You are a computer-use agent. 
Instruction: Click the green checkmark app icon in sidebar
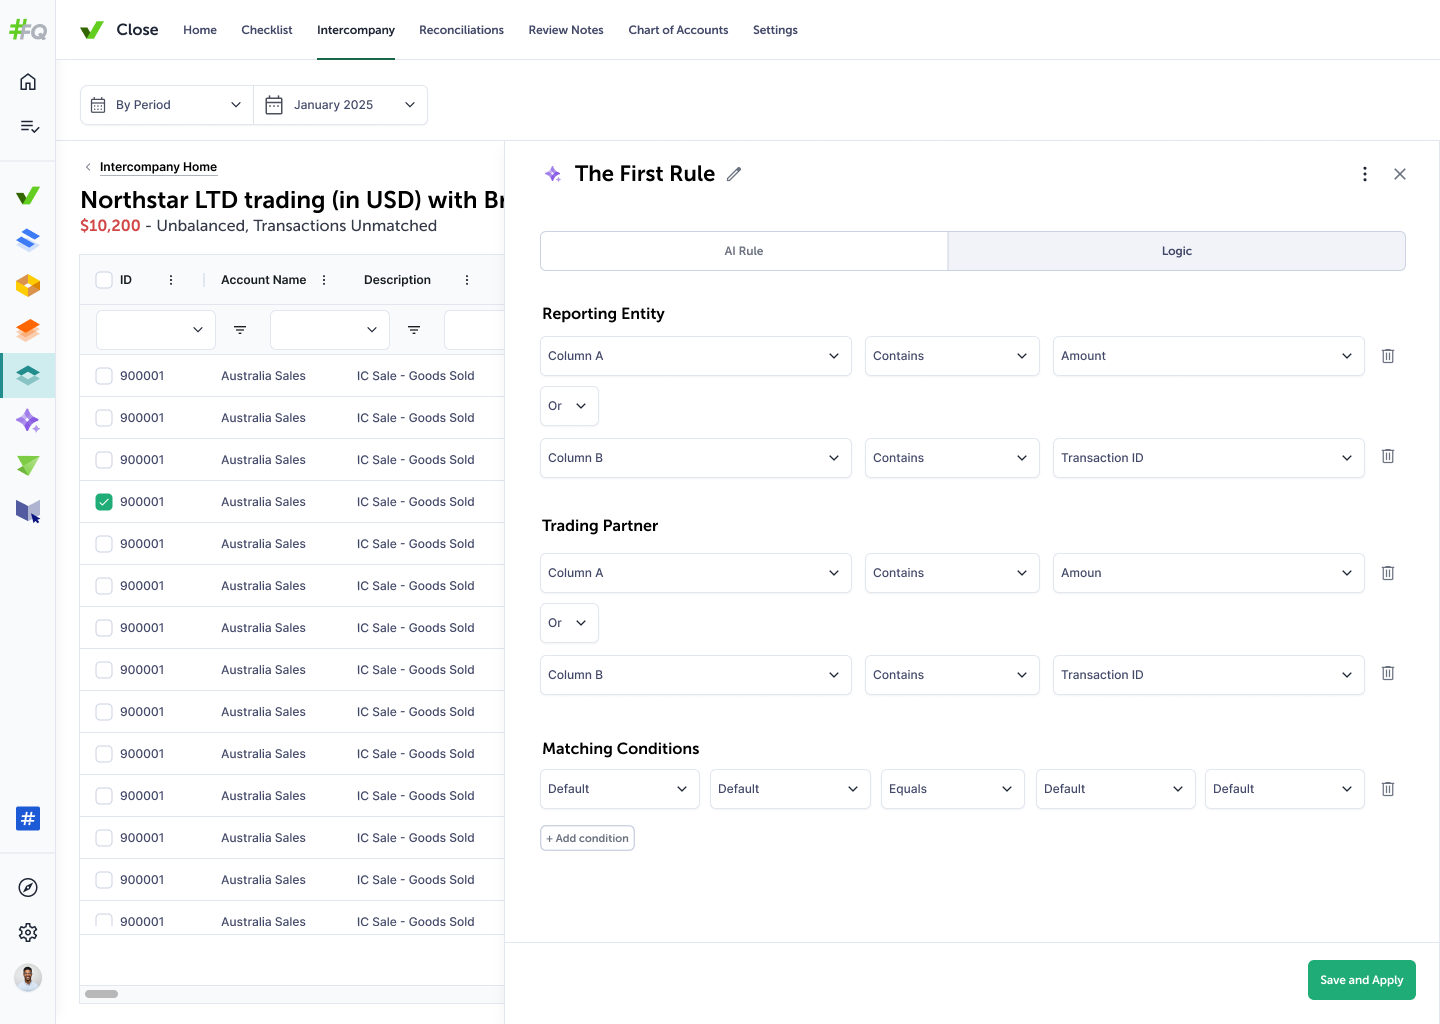[28, 195]
